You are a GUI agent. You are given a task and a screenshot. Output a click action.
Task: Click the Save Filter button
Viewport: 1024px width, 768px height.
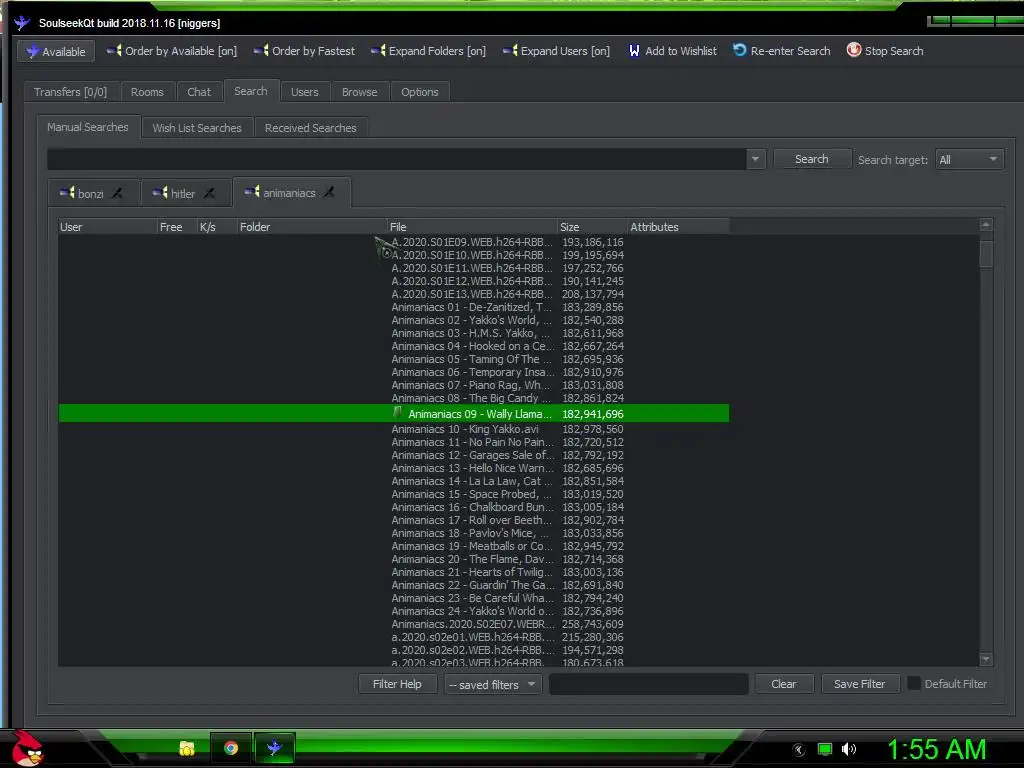(x=859, y=684)
